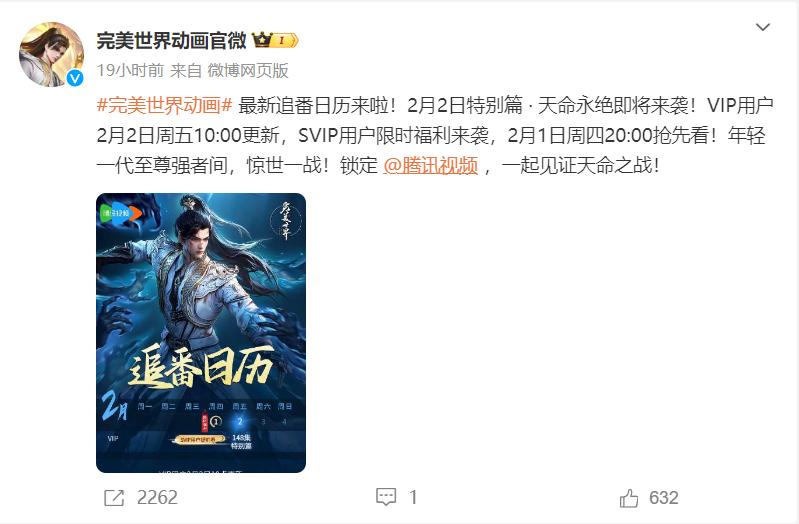
Task: Click the blue verified V badge
Action: [x=75, y=78]
